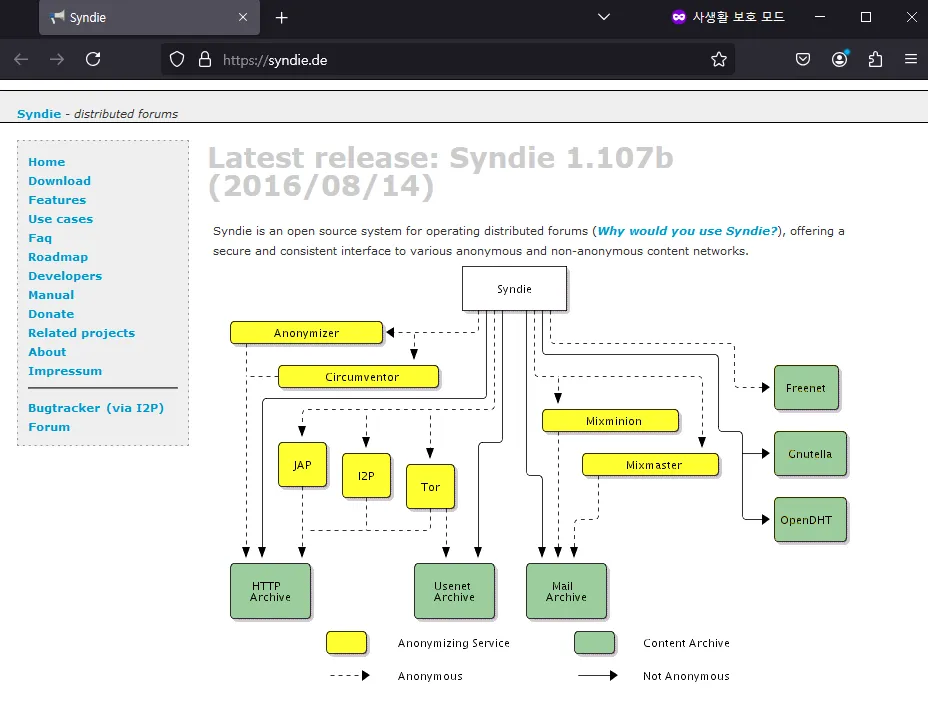This screenshot has width=928, height=703.
Task: Click the Usenet Archive node
Action: point(455,591)
